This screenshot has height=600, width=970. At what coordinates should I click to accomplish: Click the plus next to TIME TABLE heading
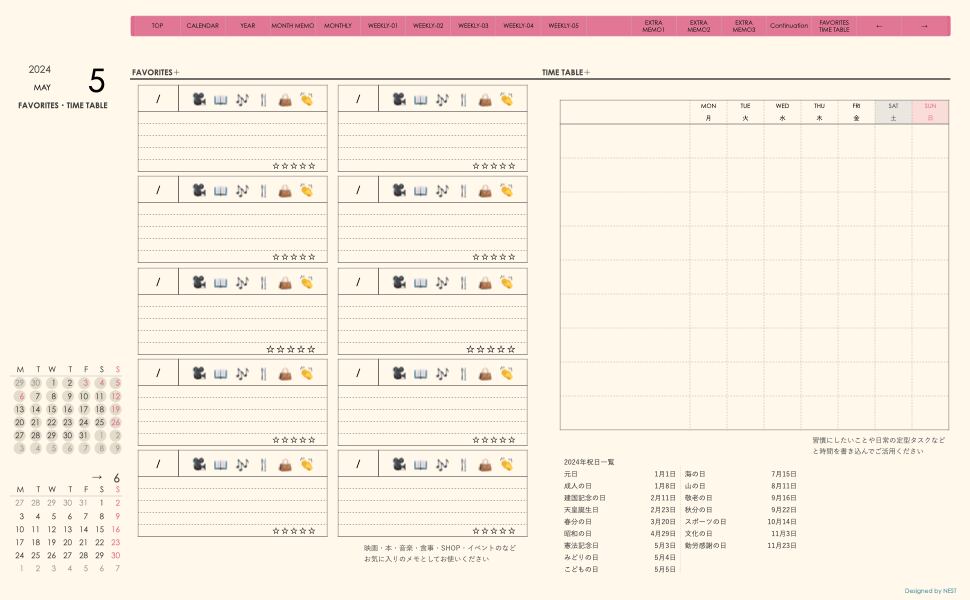pos(587,72)
